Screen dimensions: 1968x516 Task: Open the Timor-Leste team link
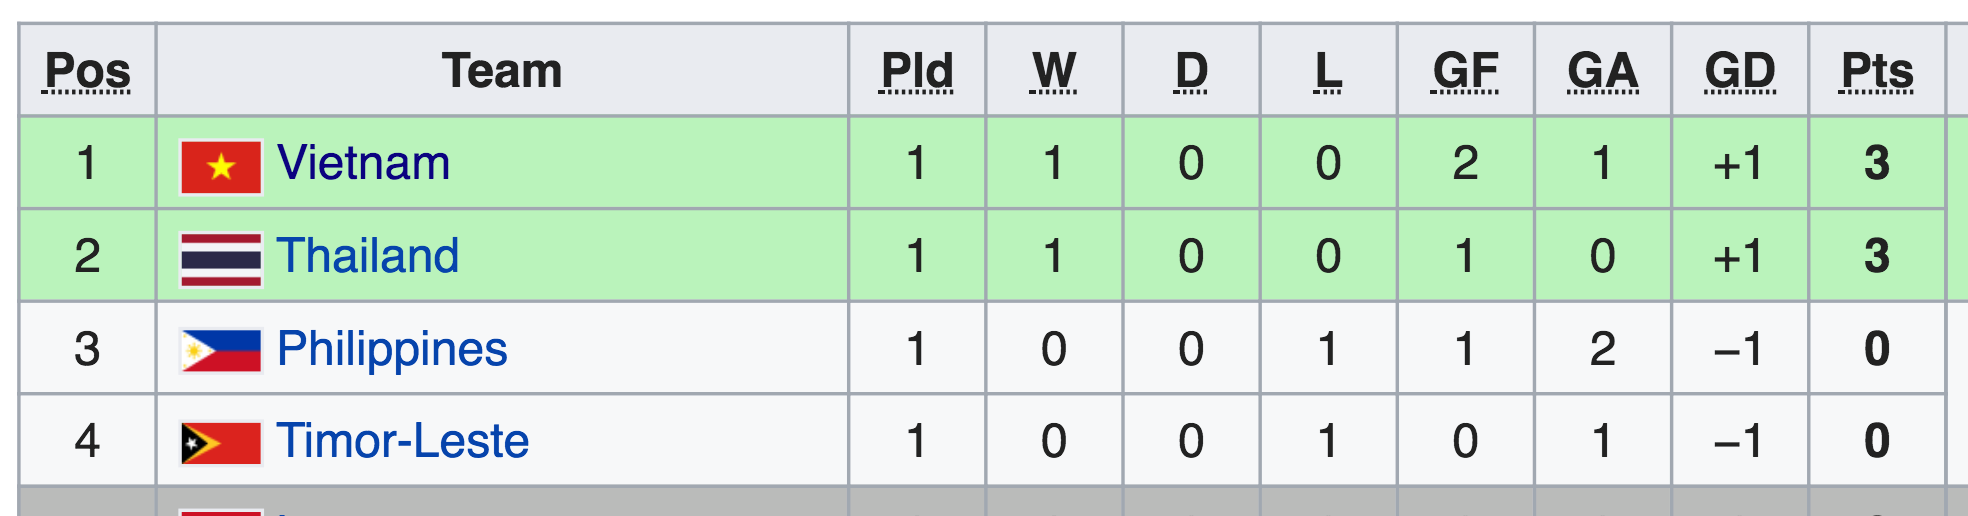click(x=403, y=441)
